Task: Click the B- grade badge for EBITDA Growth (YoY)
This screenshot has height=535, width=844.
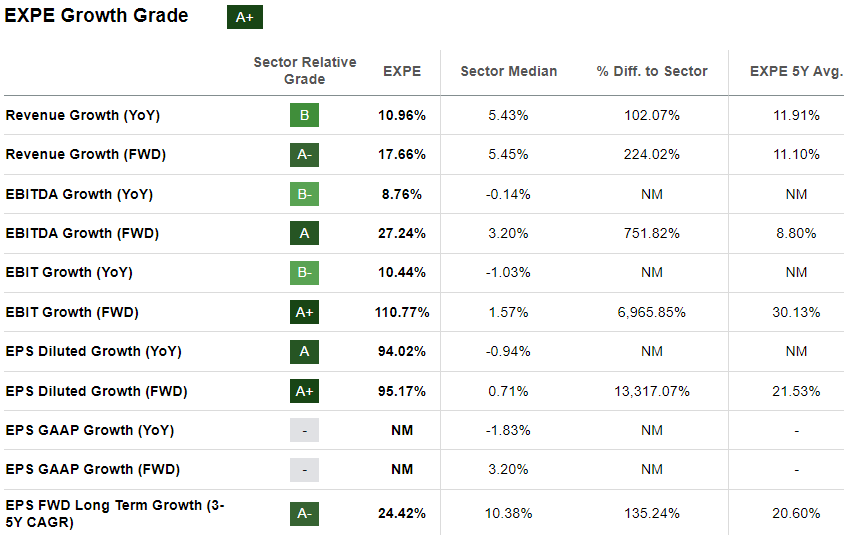Action: [x=304, y=194]
